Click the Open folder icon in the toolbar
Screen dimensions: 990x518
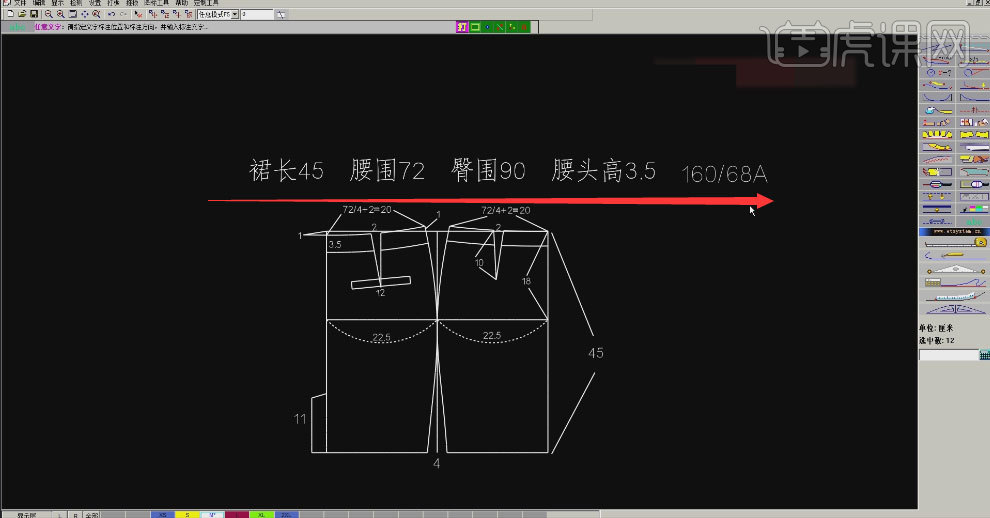pos(21,15)
